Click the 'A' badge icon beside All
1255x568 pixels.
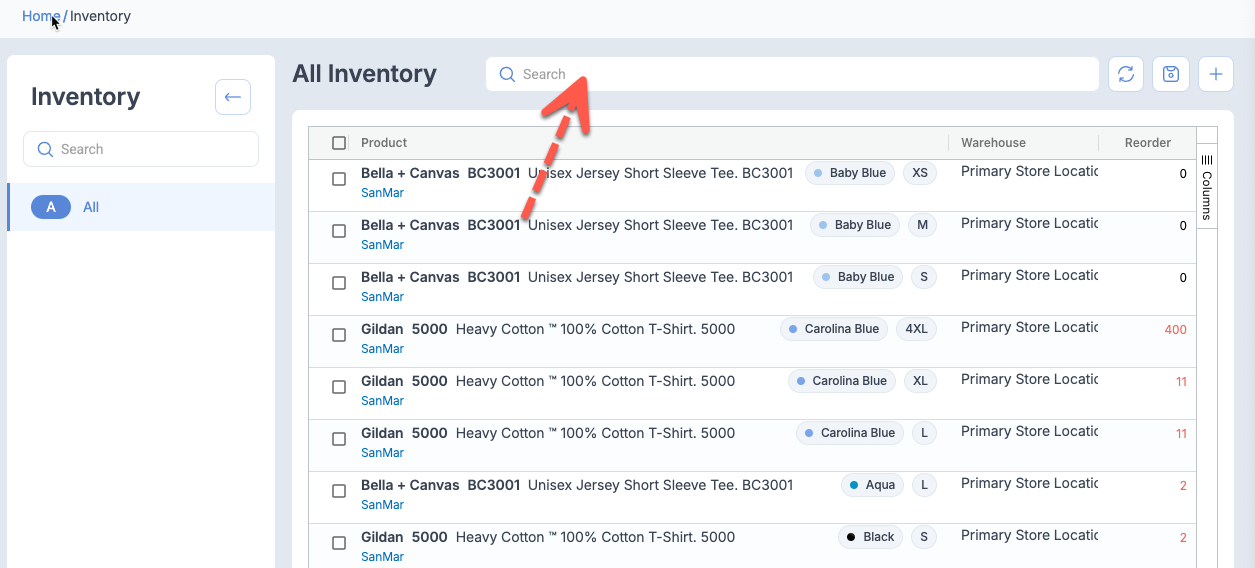click(x=51, y=207)
